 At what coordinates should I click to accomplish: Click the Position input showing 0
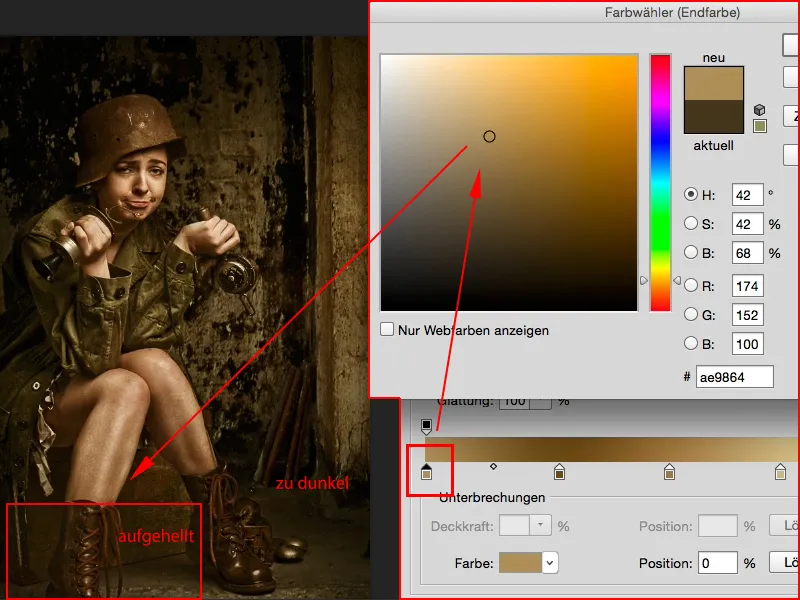point(716,562)
